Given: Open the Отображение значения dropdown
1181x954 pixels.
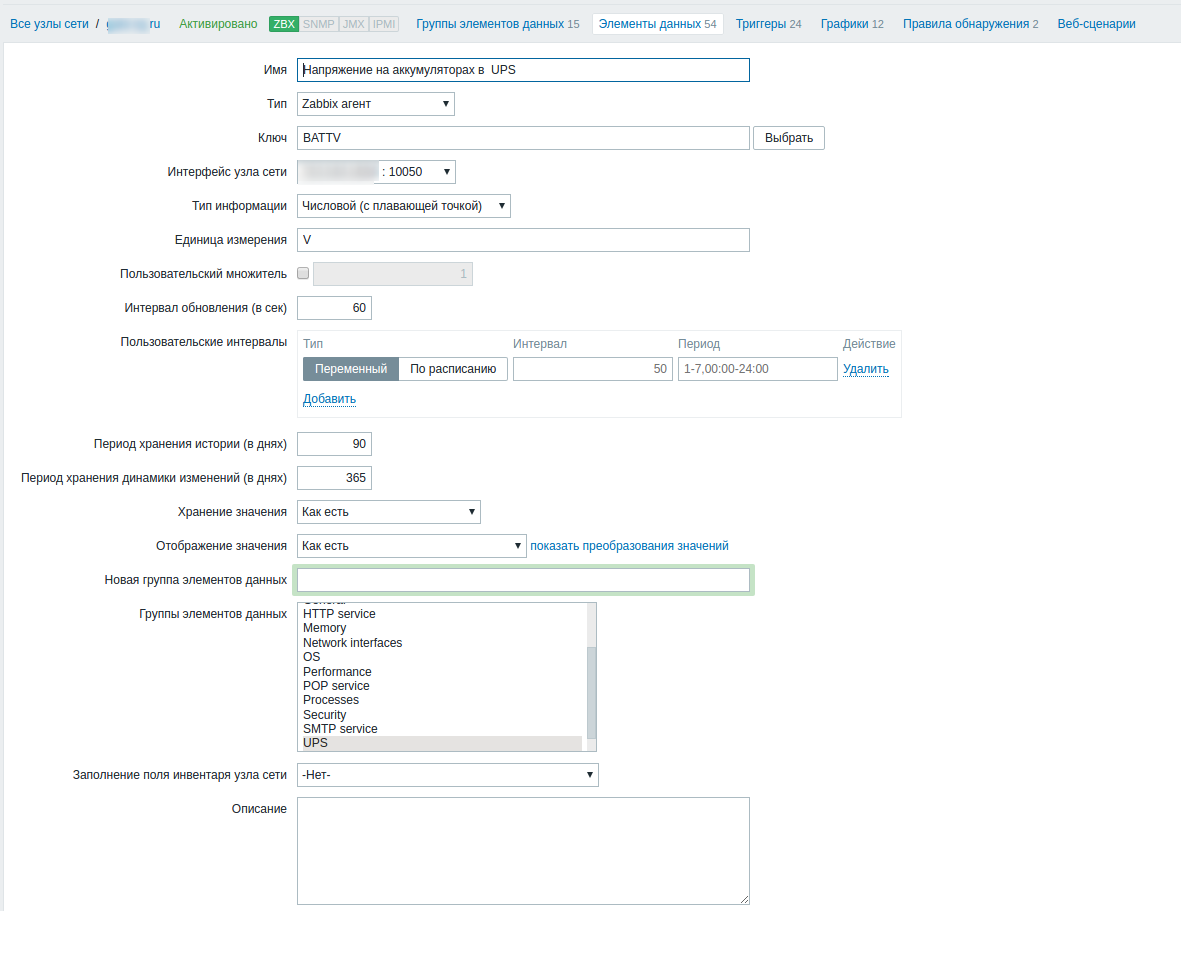Looking at the screenshot, I should (x=411, y=545).
